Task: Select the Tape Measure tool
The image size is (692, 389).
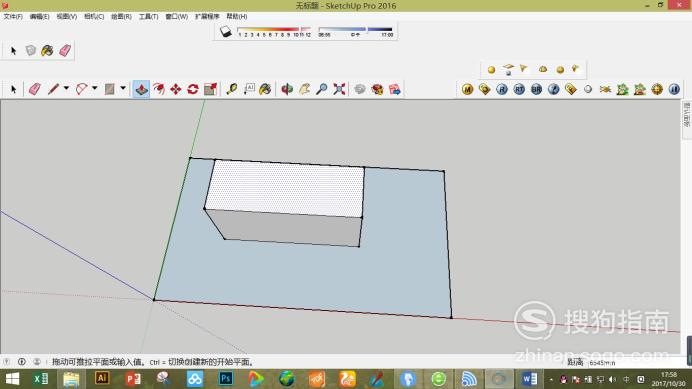Action: (232, 89)
